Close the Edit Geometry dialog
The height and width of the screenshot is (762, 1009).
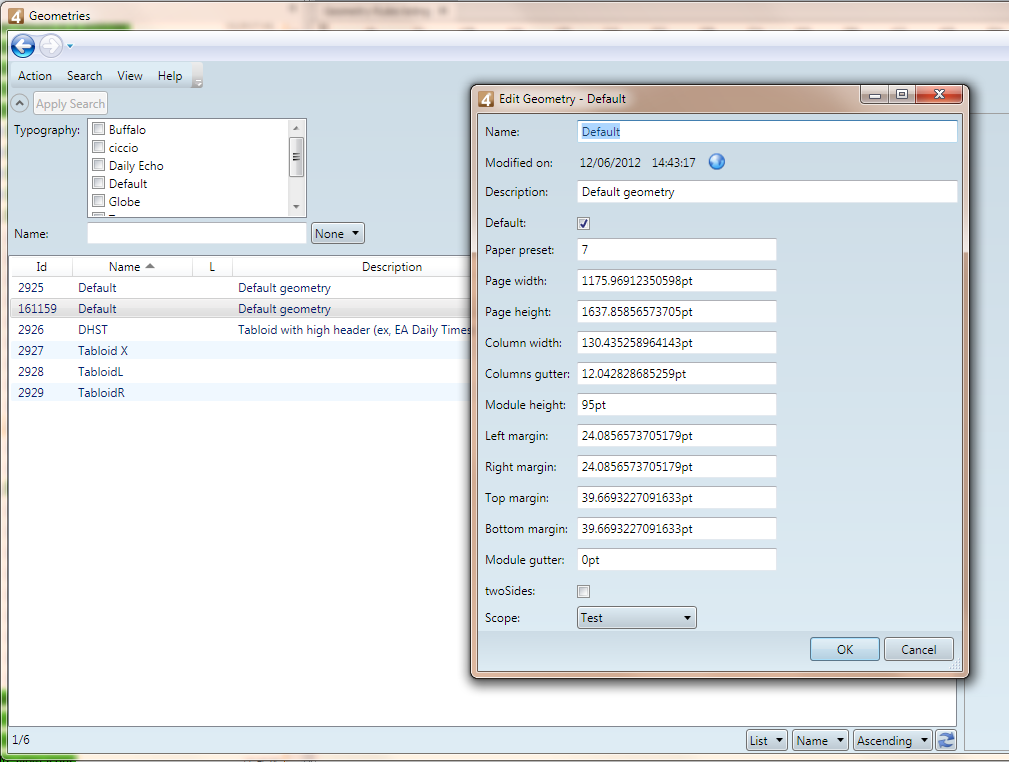(939, 94)
